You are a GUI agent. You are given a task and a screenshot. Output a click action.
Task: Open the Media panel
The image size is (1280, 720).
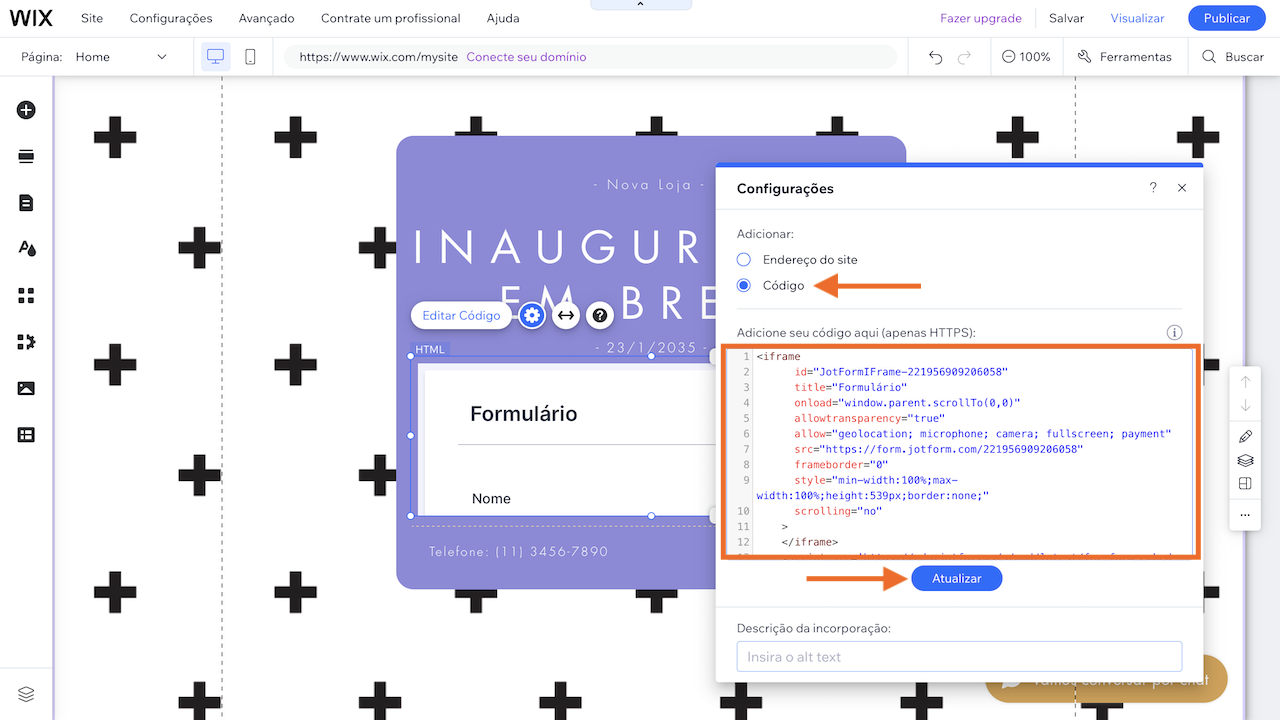point(25,388)
